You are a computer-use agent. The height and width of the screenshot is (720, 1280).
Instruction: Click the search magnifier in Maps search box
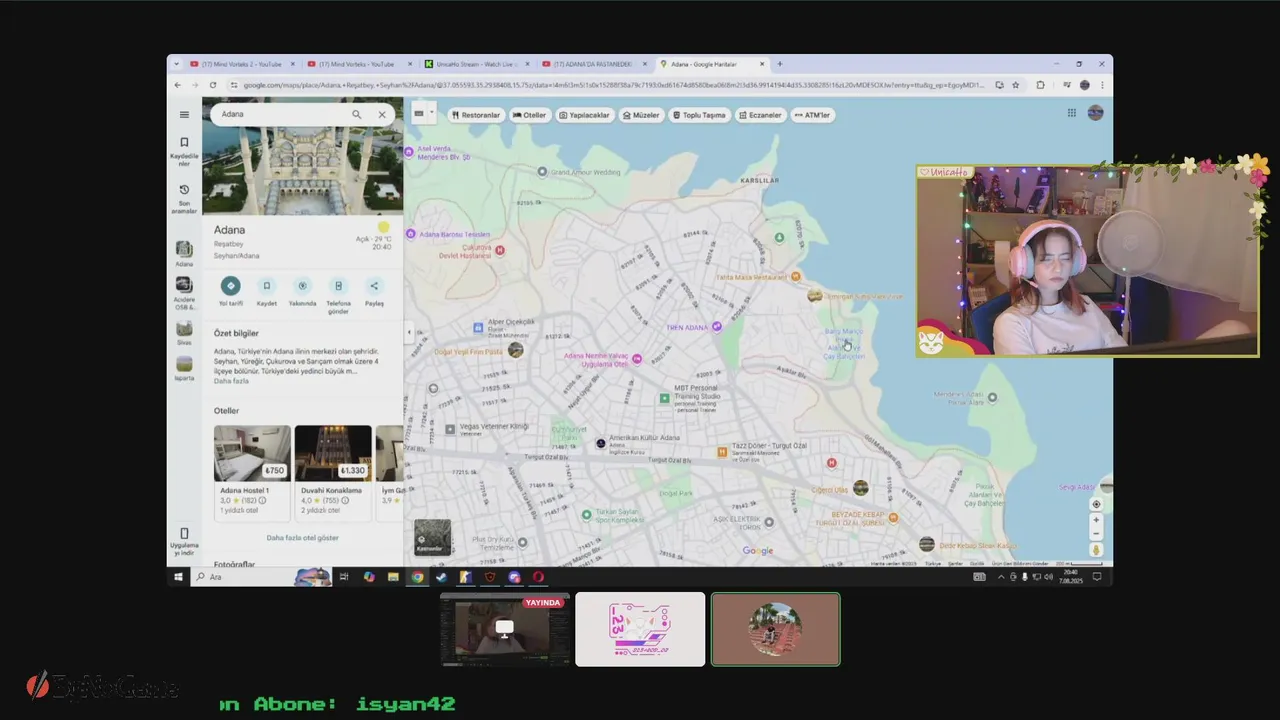point(356,114)
